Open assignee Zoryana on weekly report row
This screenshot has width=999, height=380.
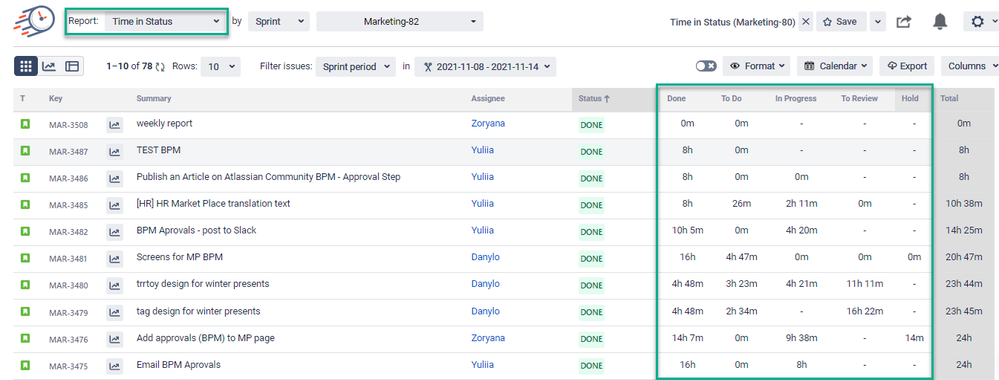488,124
